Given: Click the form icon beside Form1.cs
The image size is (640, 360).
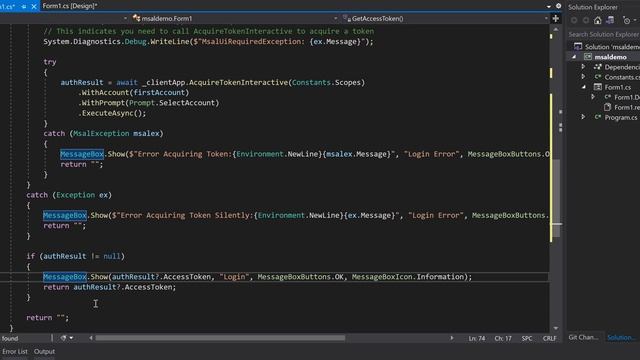Looking at the screenshot, I should [x=598, y=87].
